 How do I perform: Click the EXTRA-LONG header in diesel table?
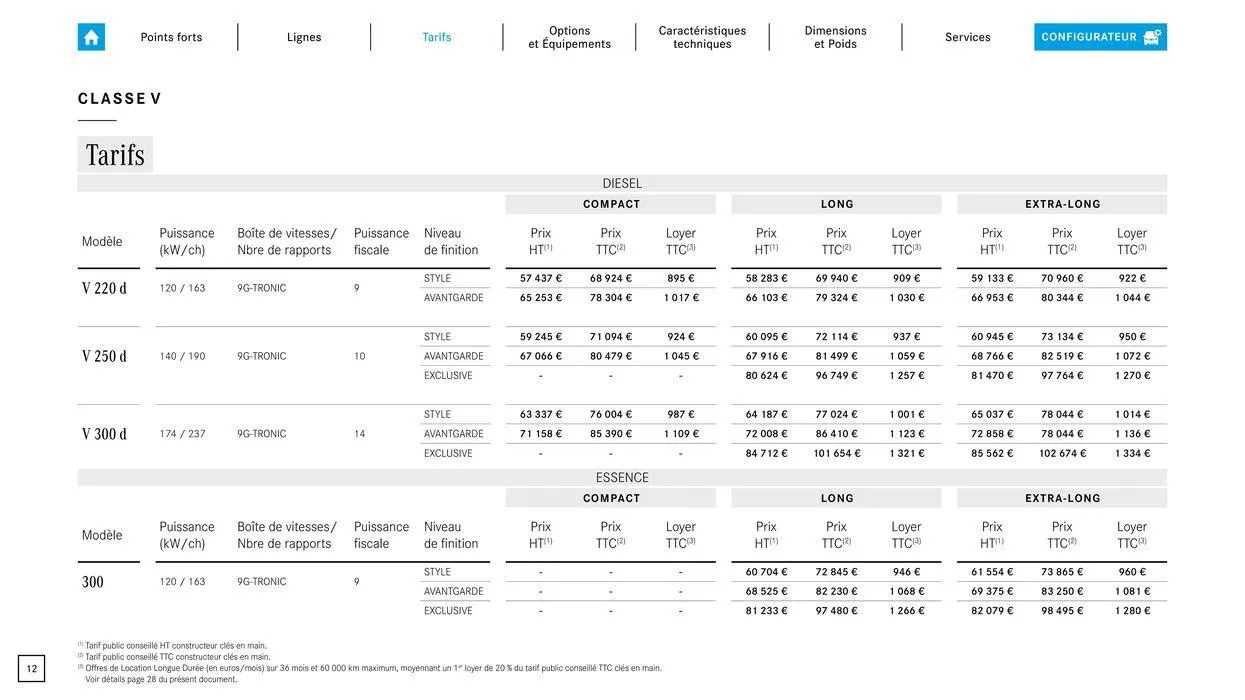[x=1062, y=204]
